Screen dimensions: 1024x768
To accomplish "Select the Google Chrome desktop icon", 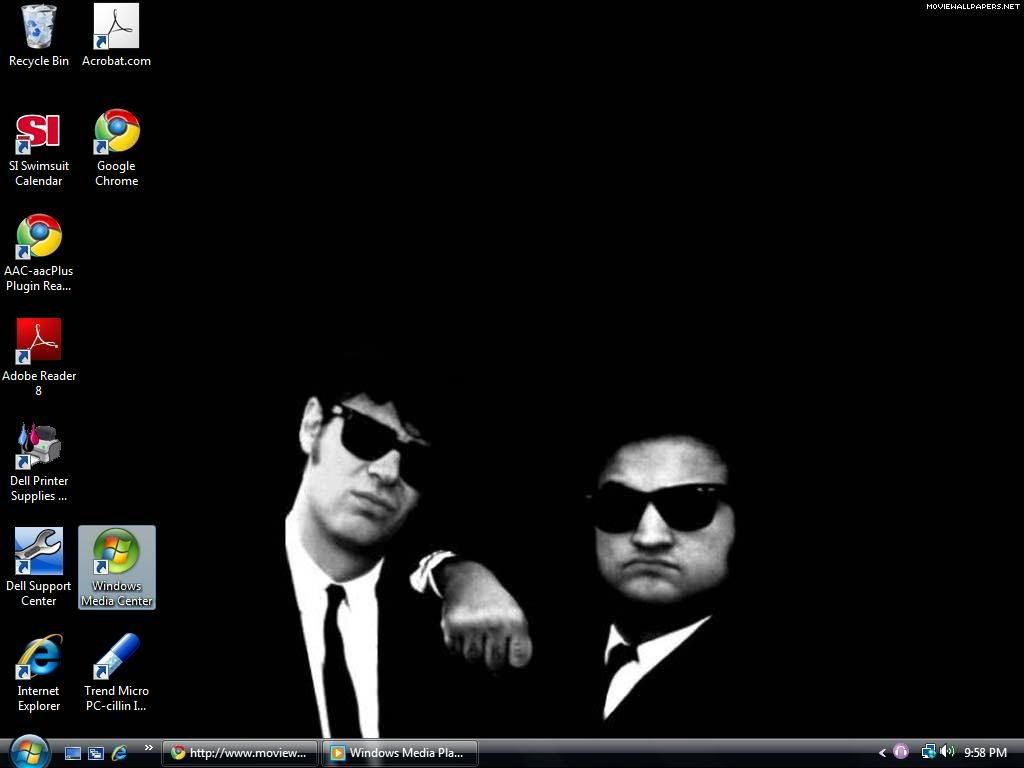I will [116, 133].
